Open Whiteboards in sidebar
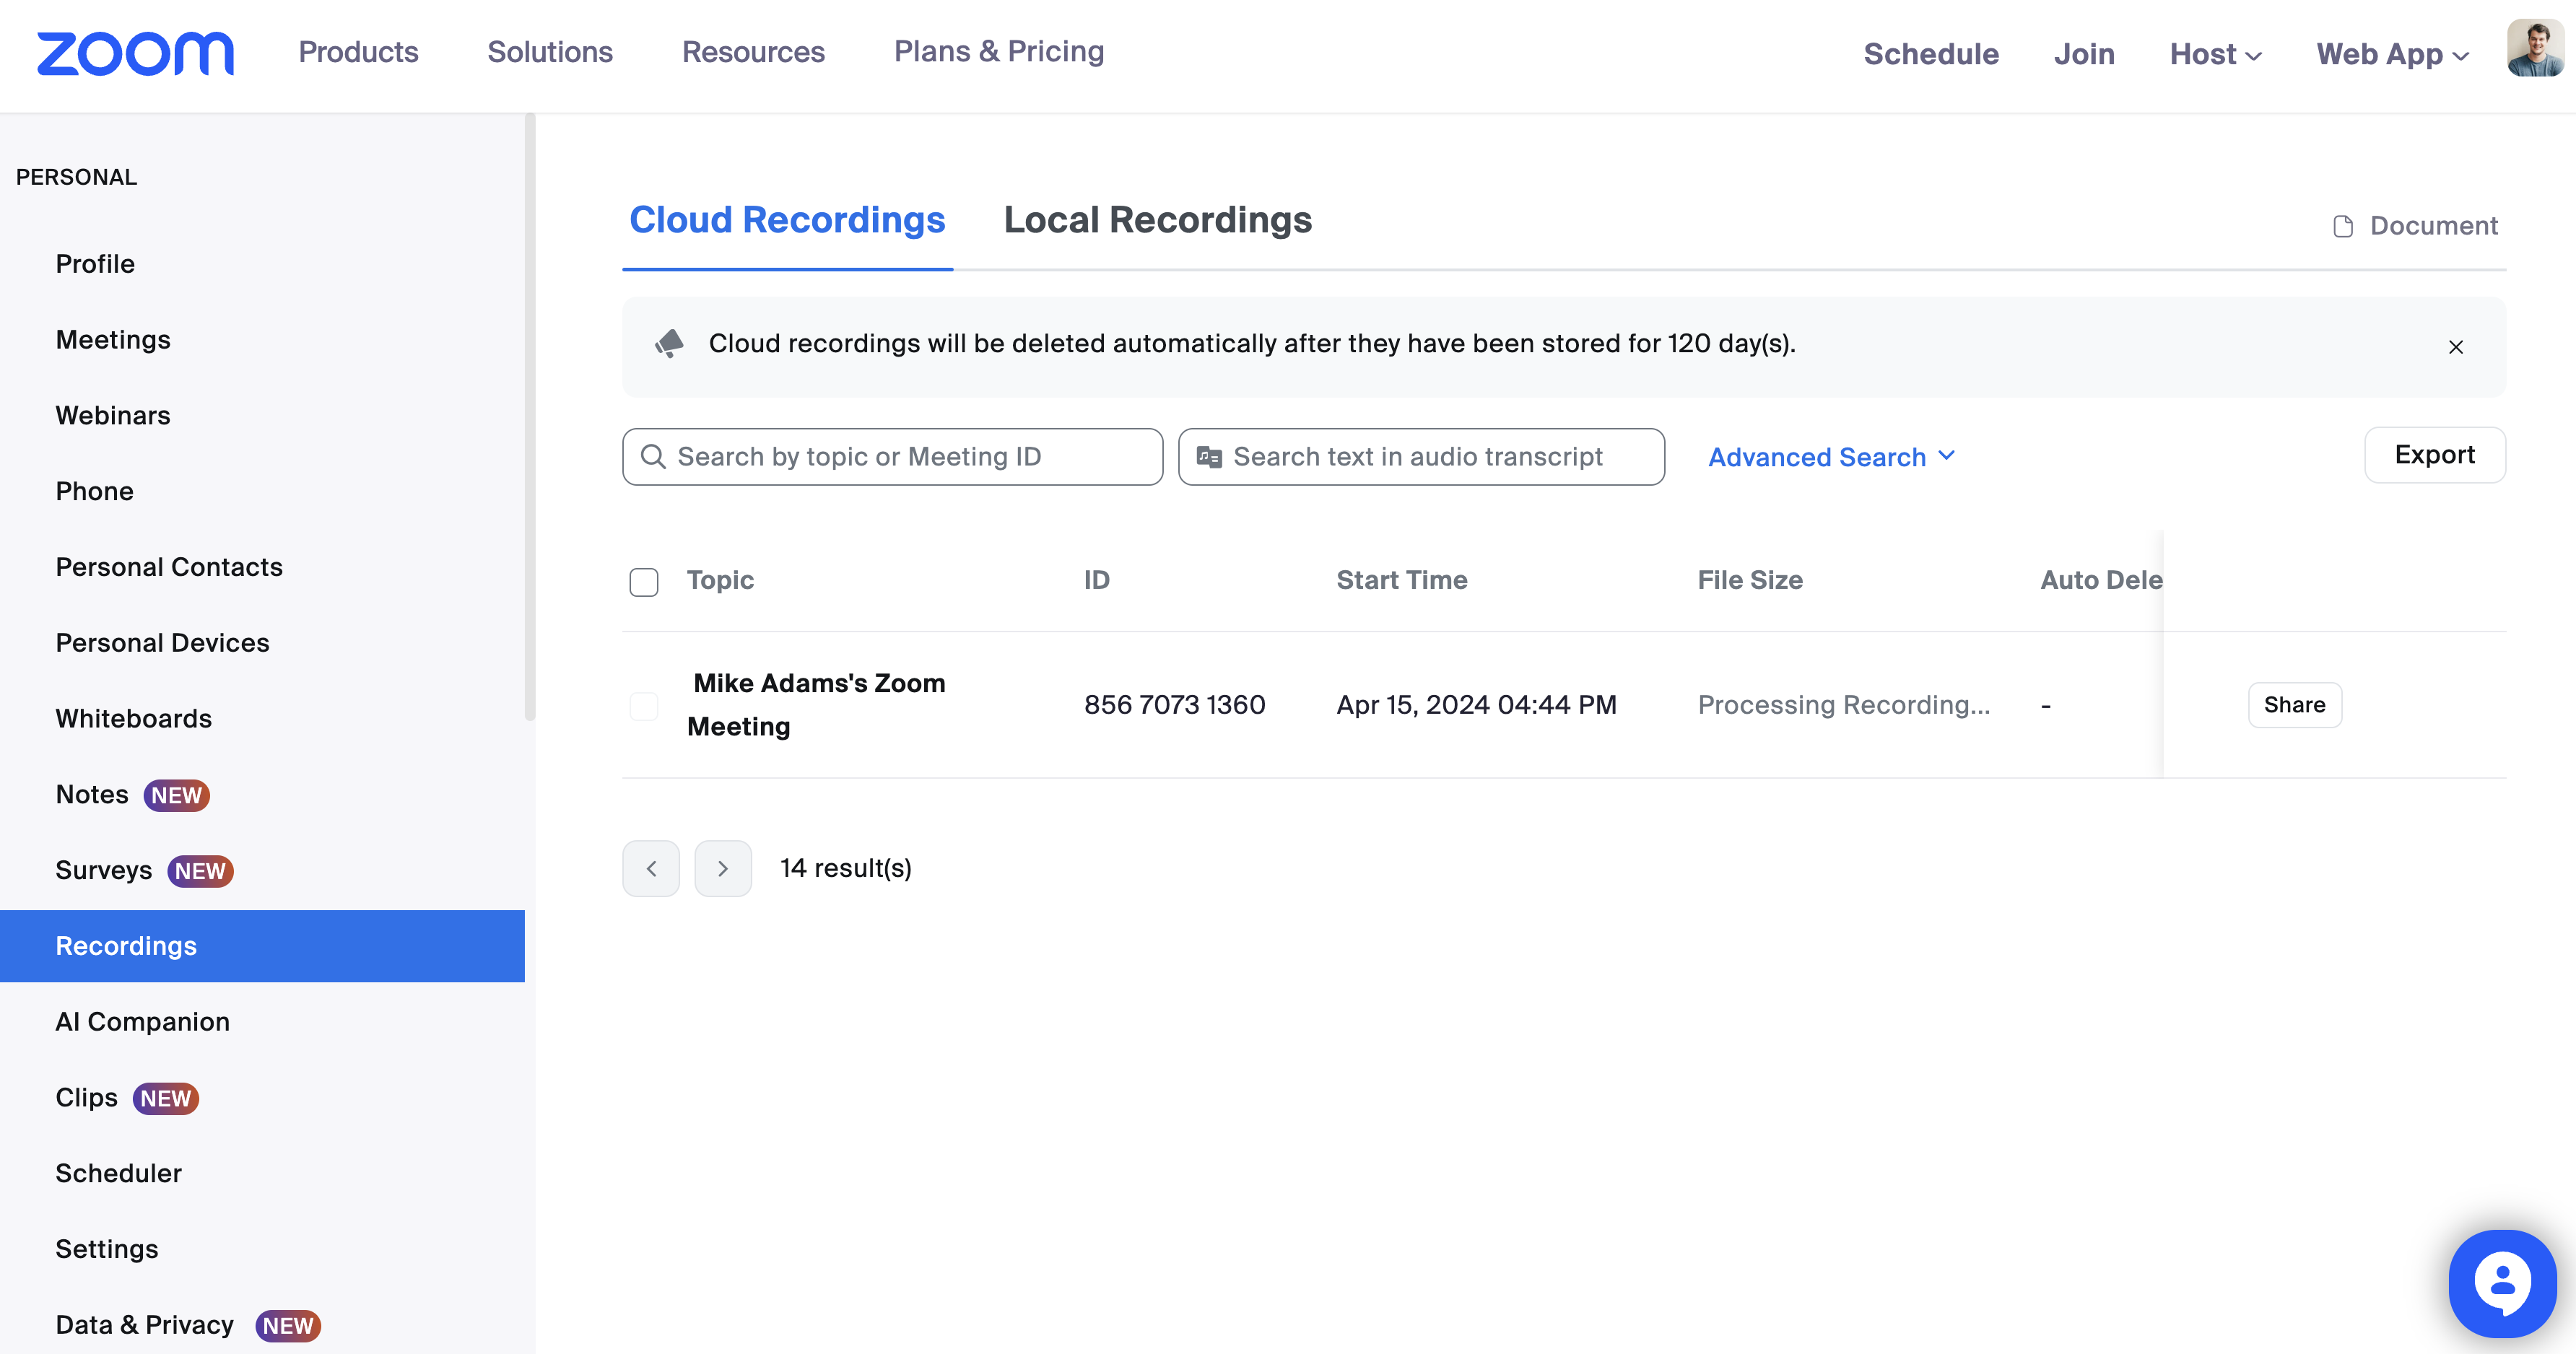2576x1354 pixels. (x=133, y=719)
